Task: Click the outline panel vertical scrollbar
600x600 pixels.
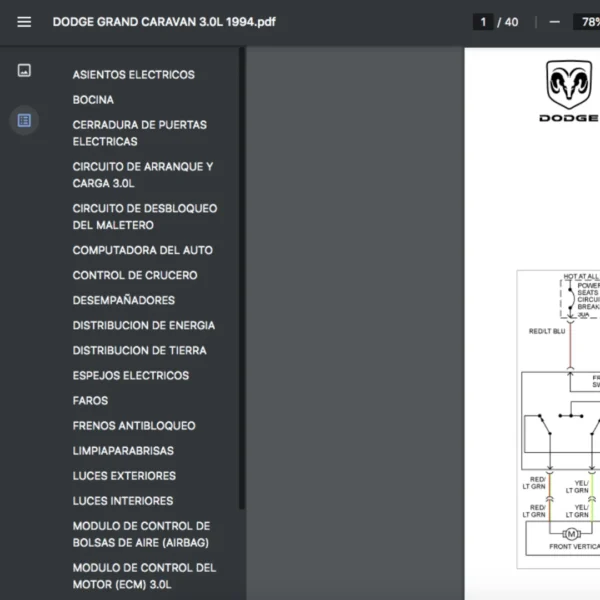Action: click(242, 278)
